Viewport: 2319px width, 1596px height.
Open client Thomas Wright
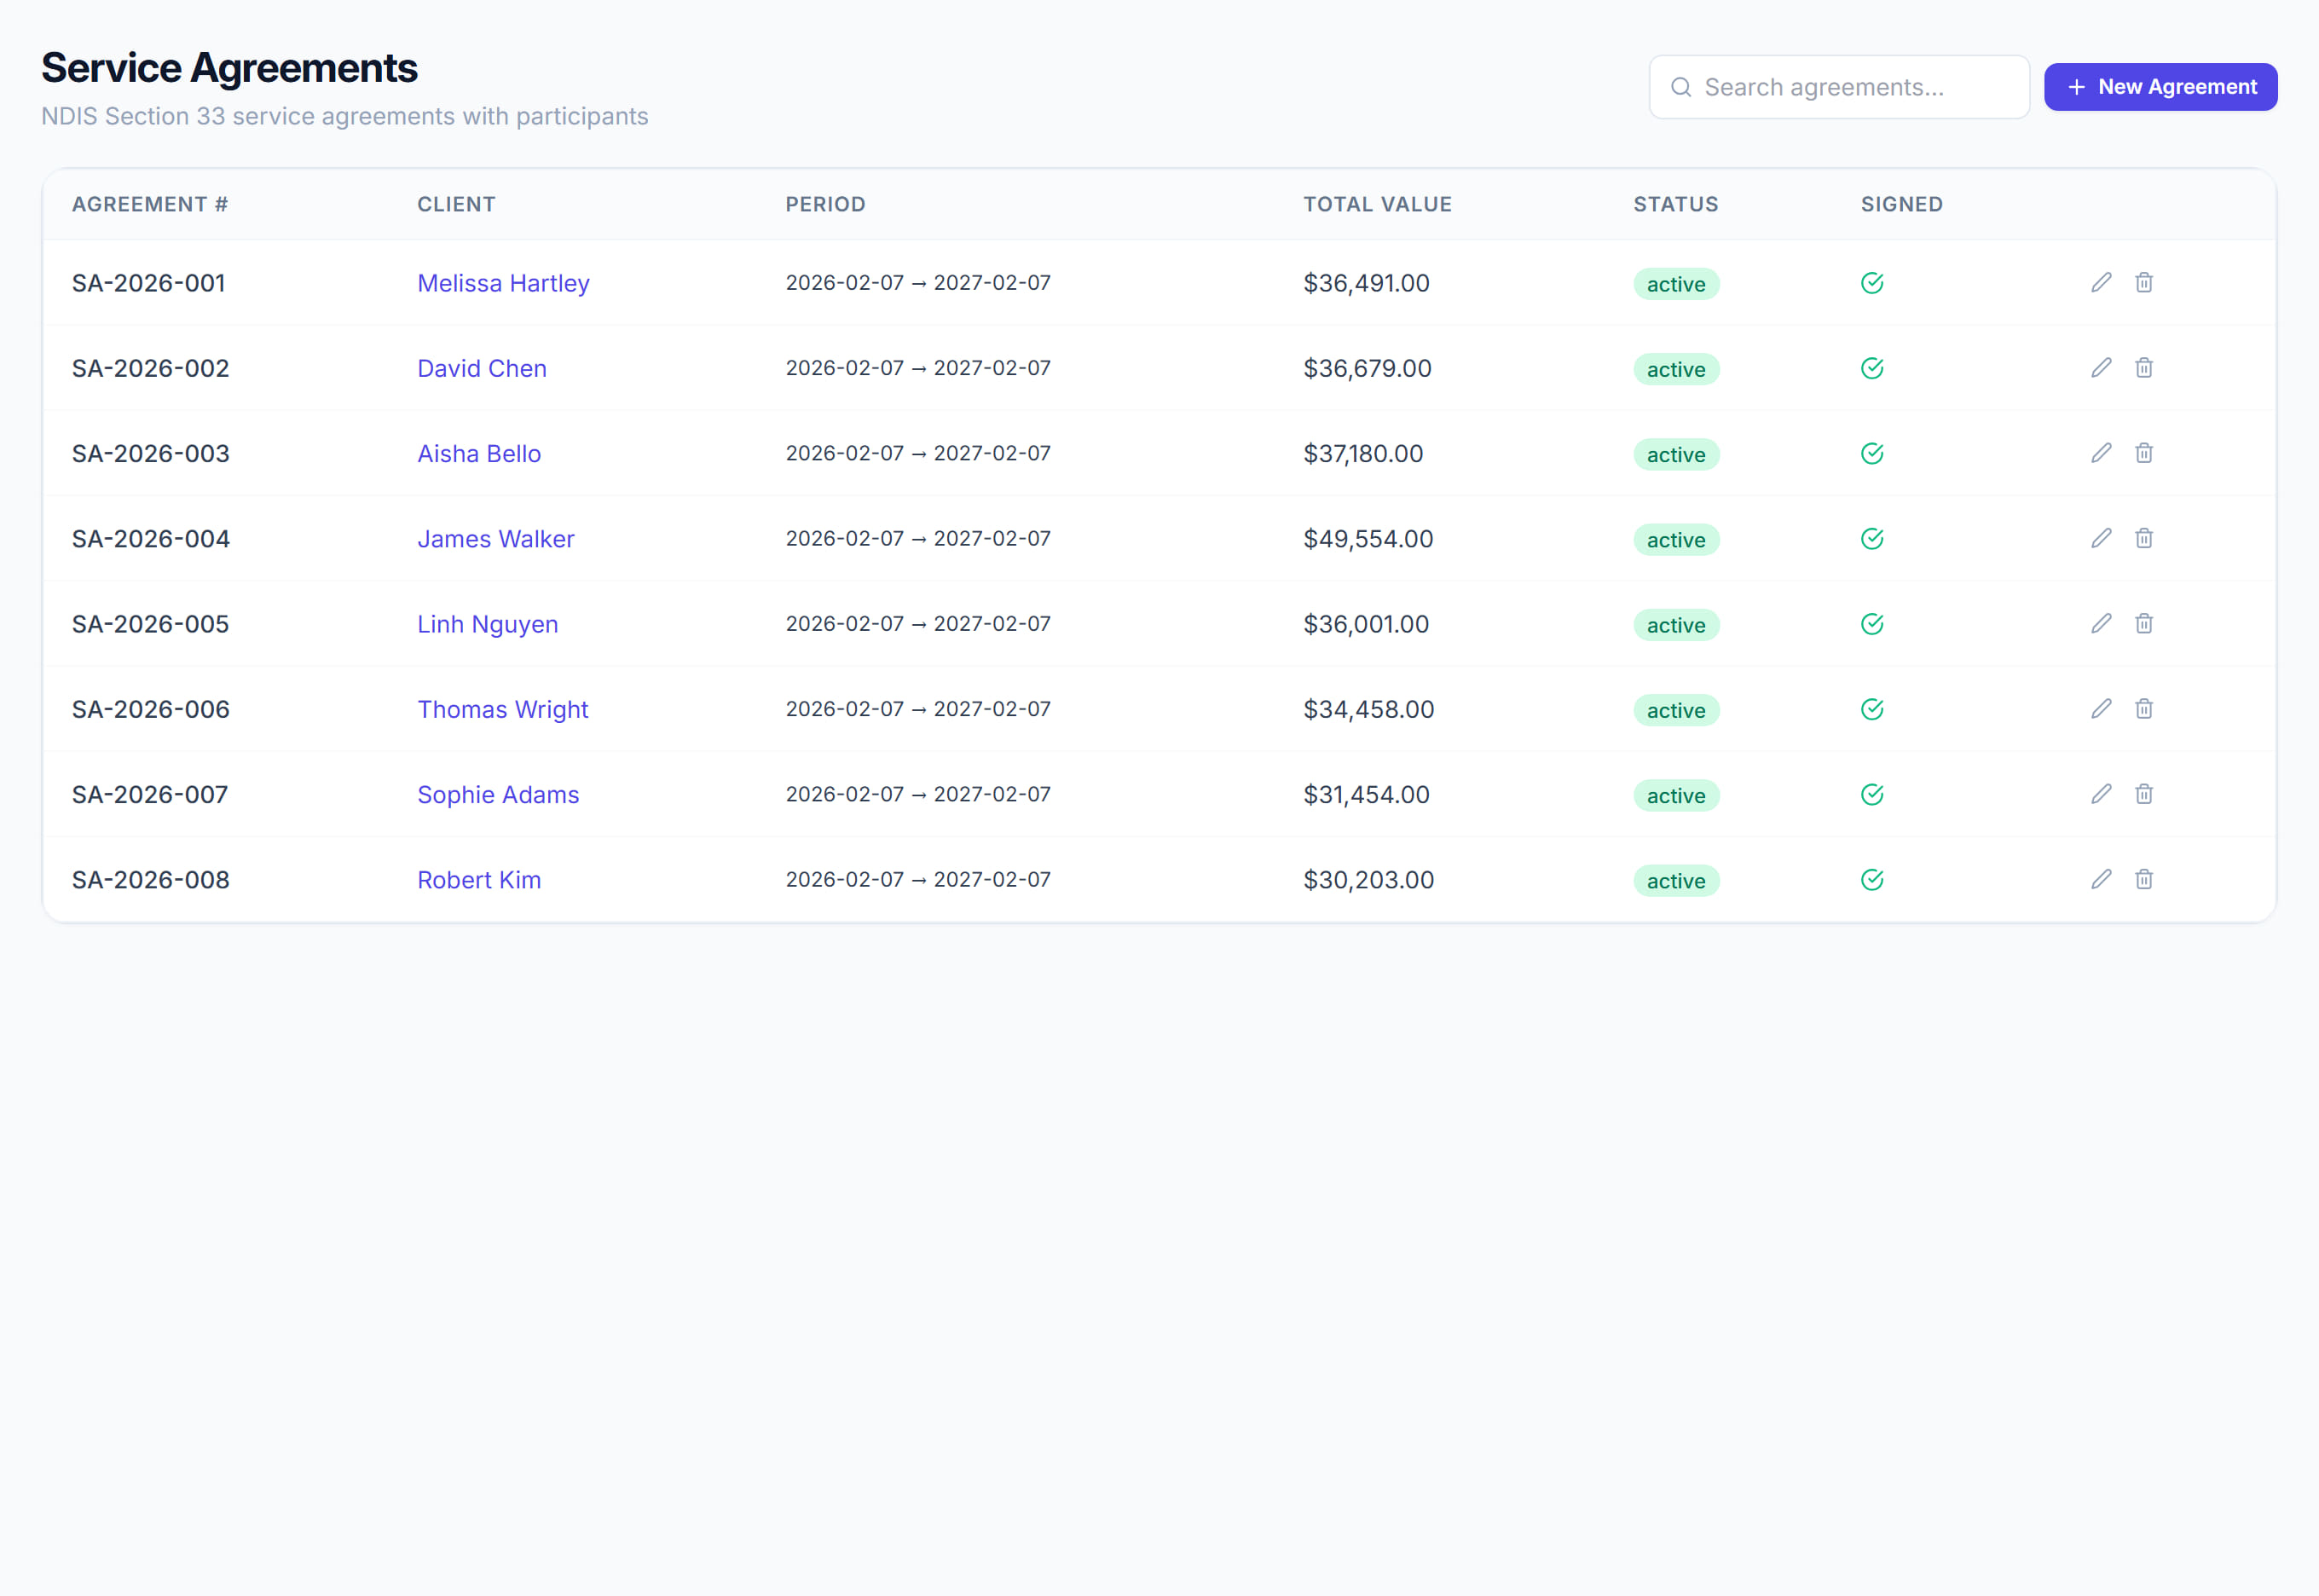click(x=502, y=709)
